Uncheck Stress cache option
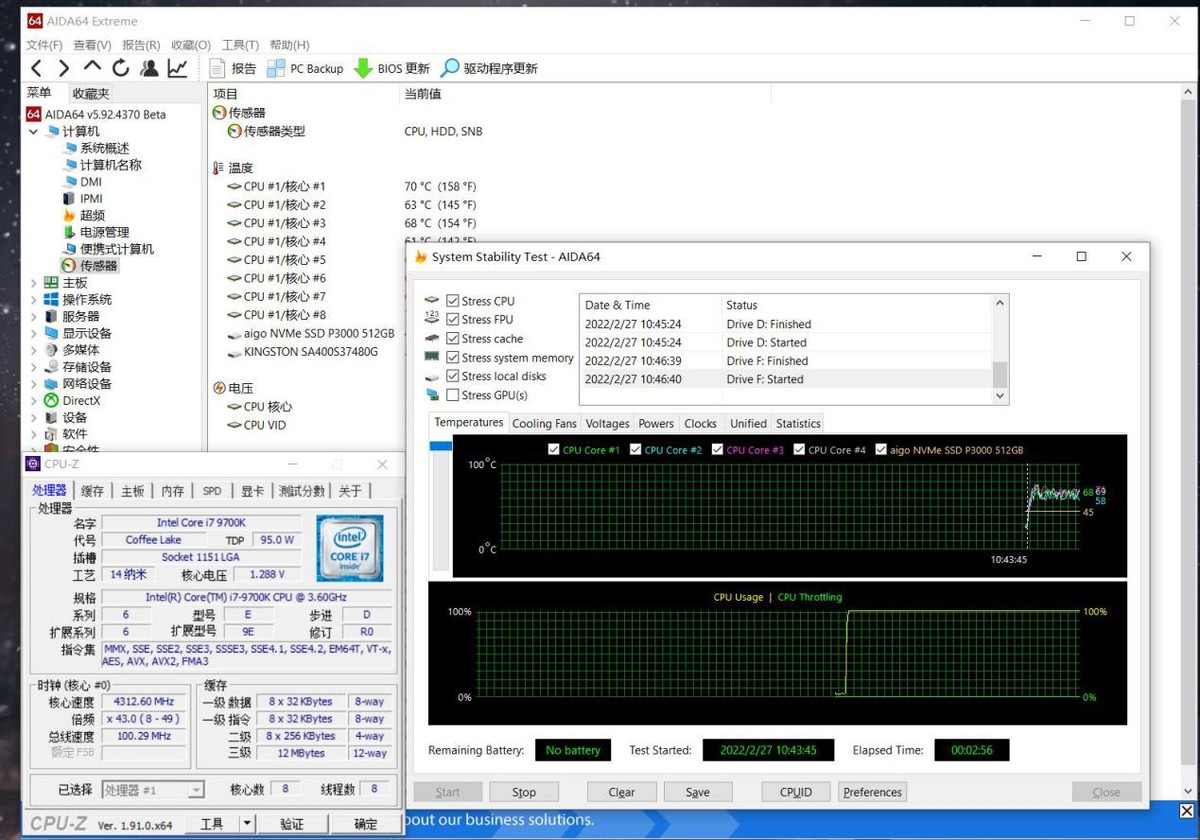This screenshot has height=840, width=1200. tap(453, 339)
